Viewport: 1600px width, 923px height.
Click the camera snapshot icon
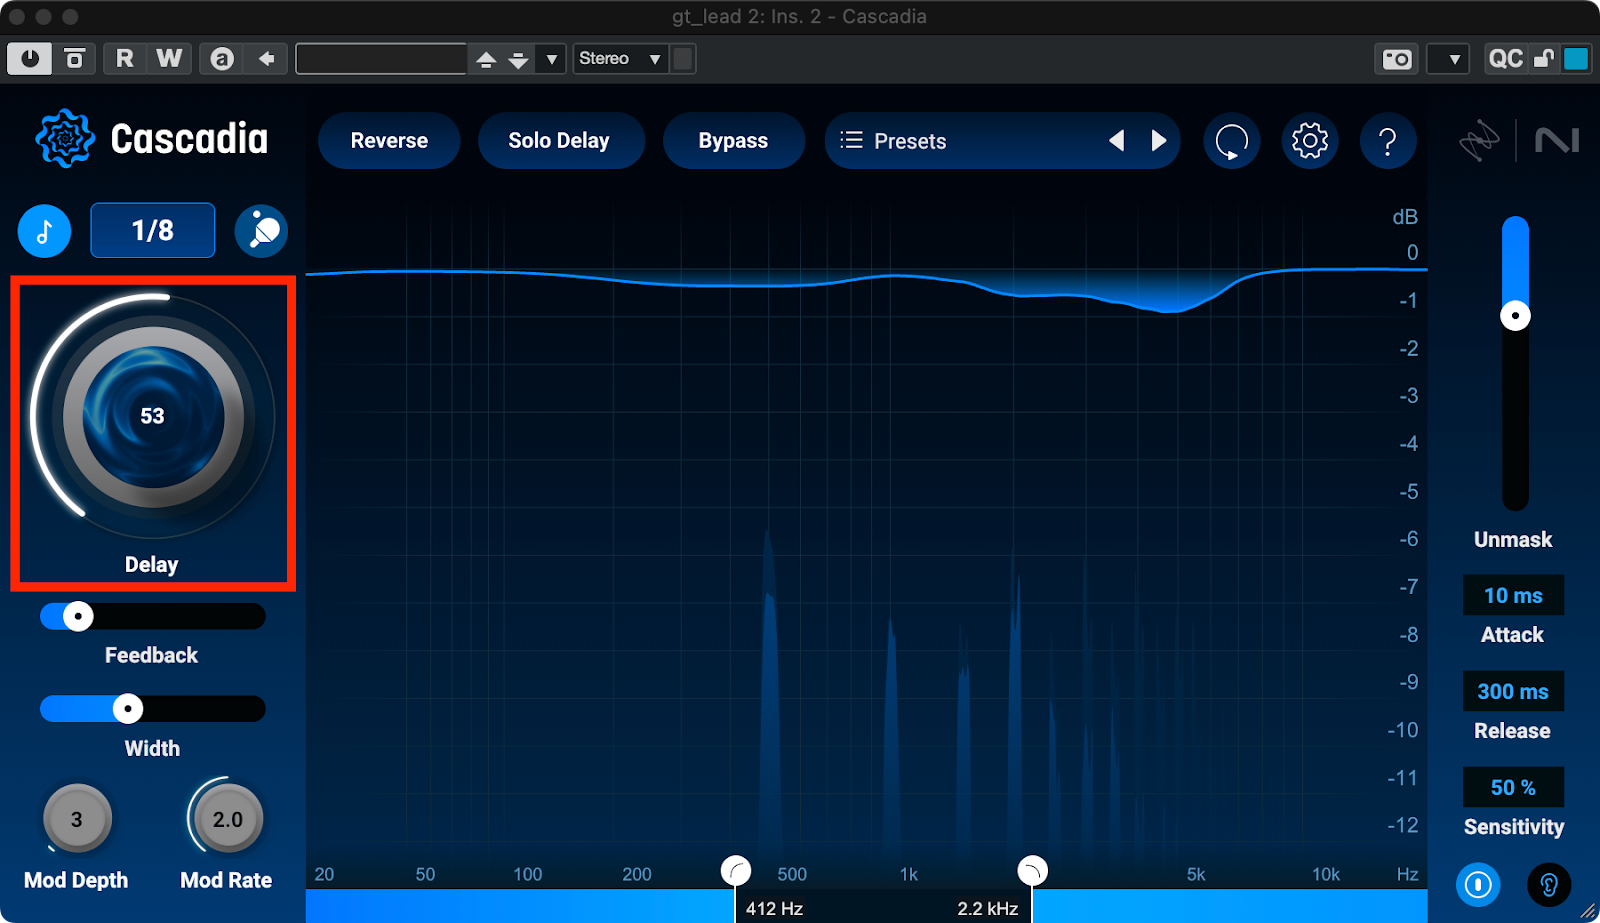[x=1397, y=59]
